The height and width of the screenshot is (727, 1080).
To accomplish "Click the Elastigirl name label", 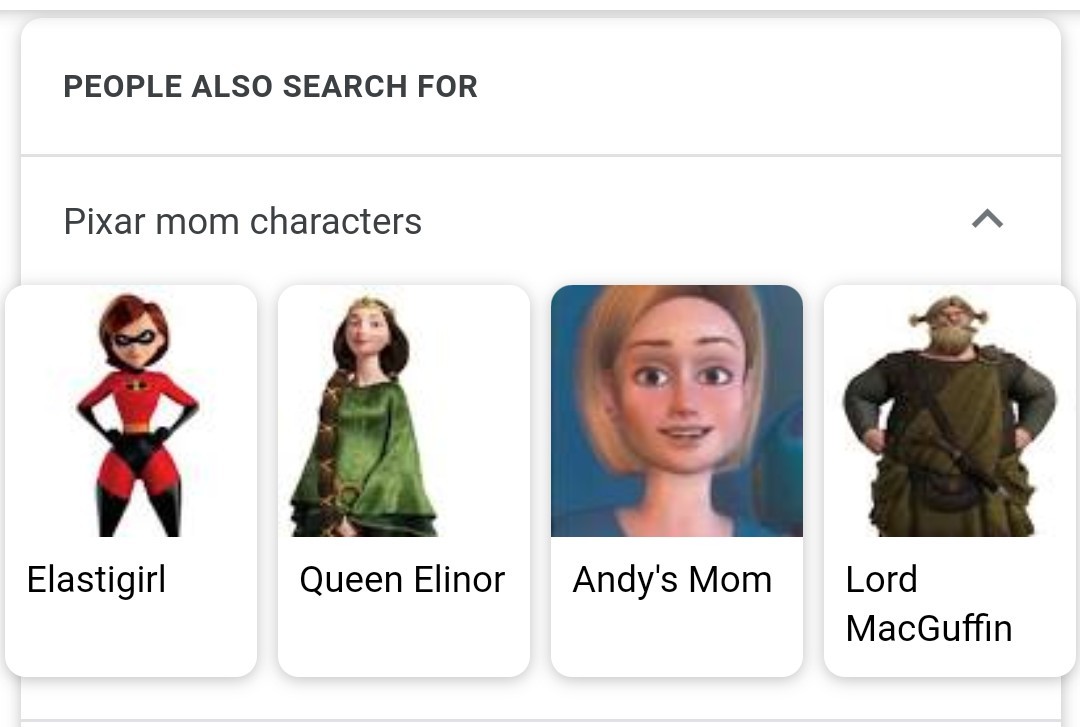I will coord(96,580).
